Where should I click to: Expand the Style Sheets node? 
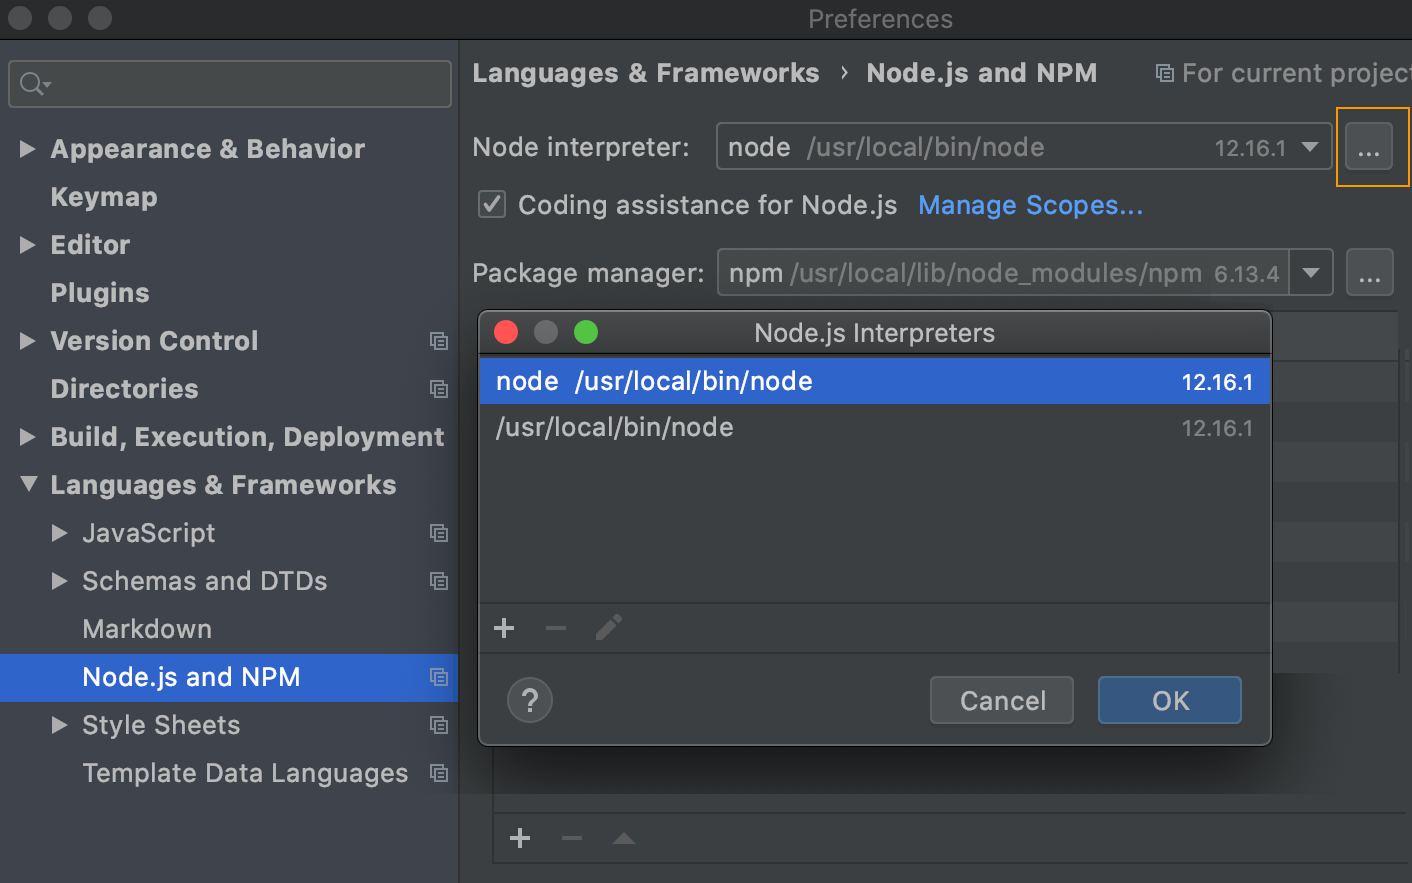click(x=60, y=725)
